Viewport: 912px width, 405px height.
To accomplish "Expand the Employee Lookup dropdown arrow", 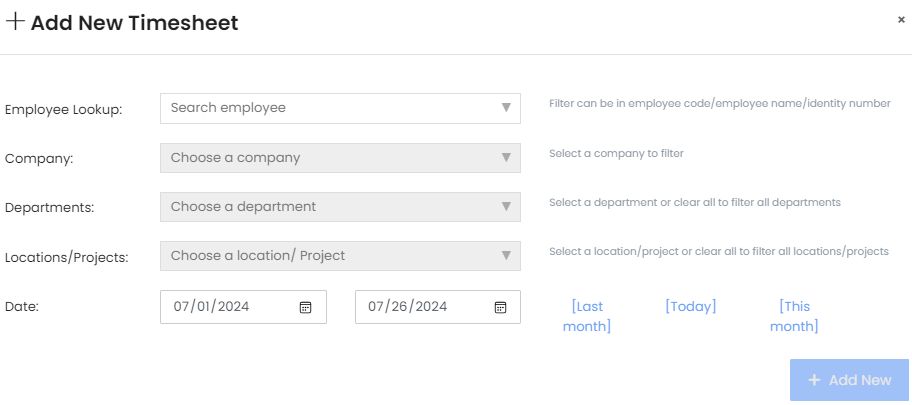I will pos(506,108).
